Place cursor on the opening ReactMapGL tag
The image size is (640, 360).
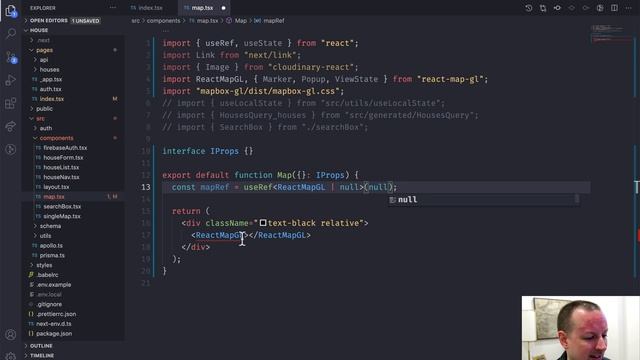(220, 235)
